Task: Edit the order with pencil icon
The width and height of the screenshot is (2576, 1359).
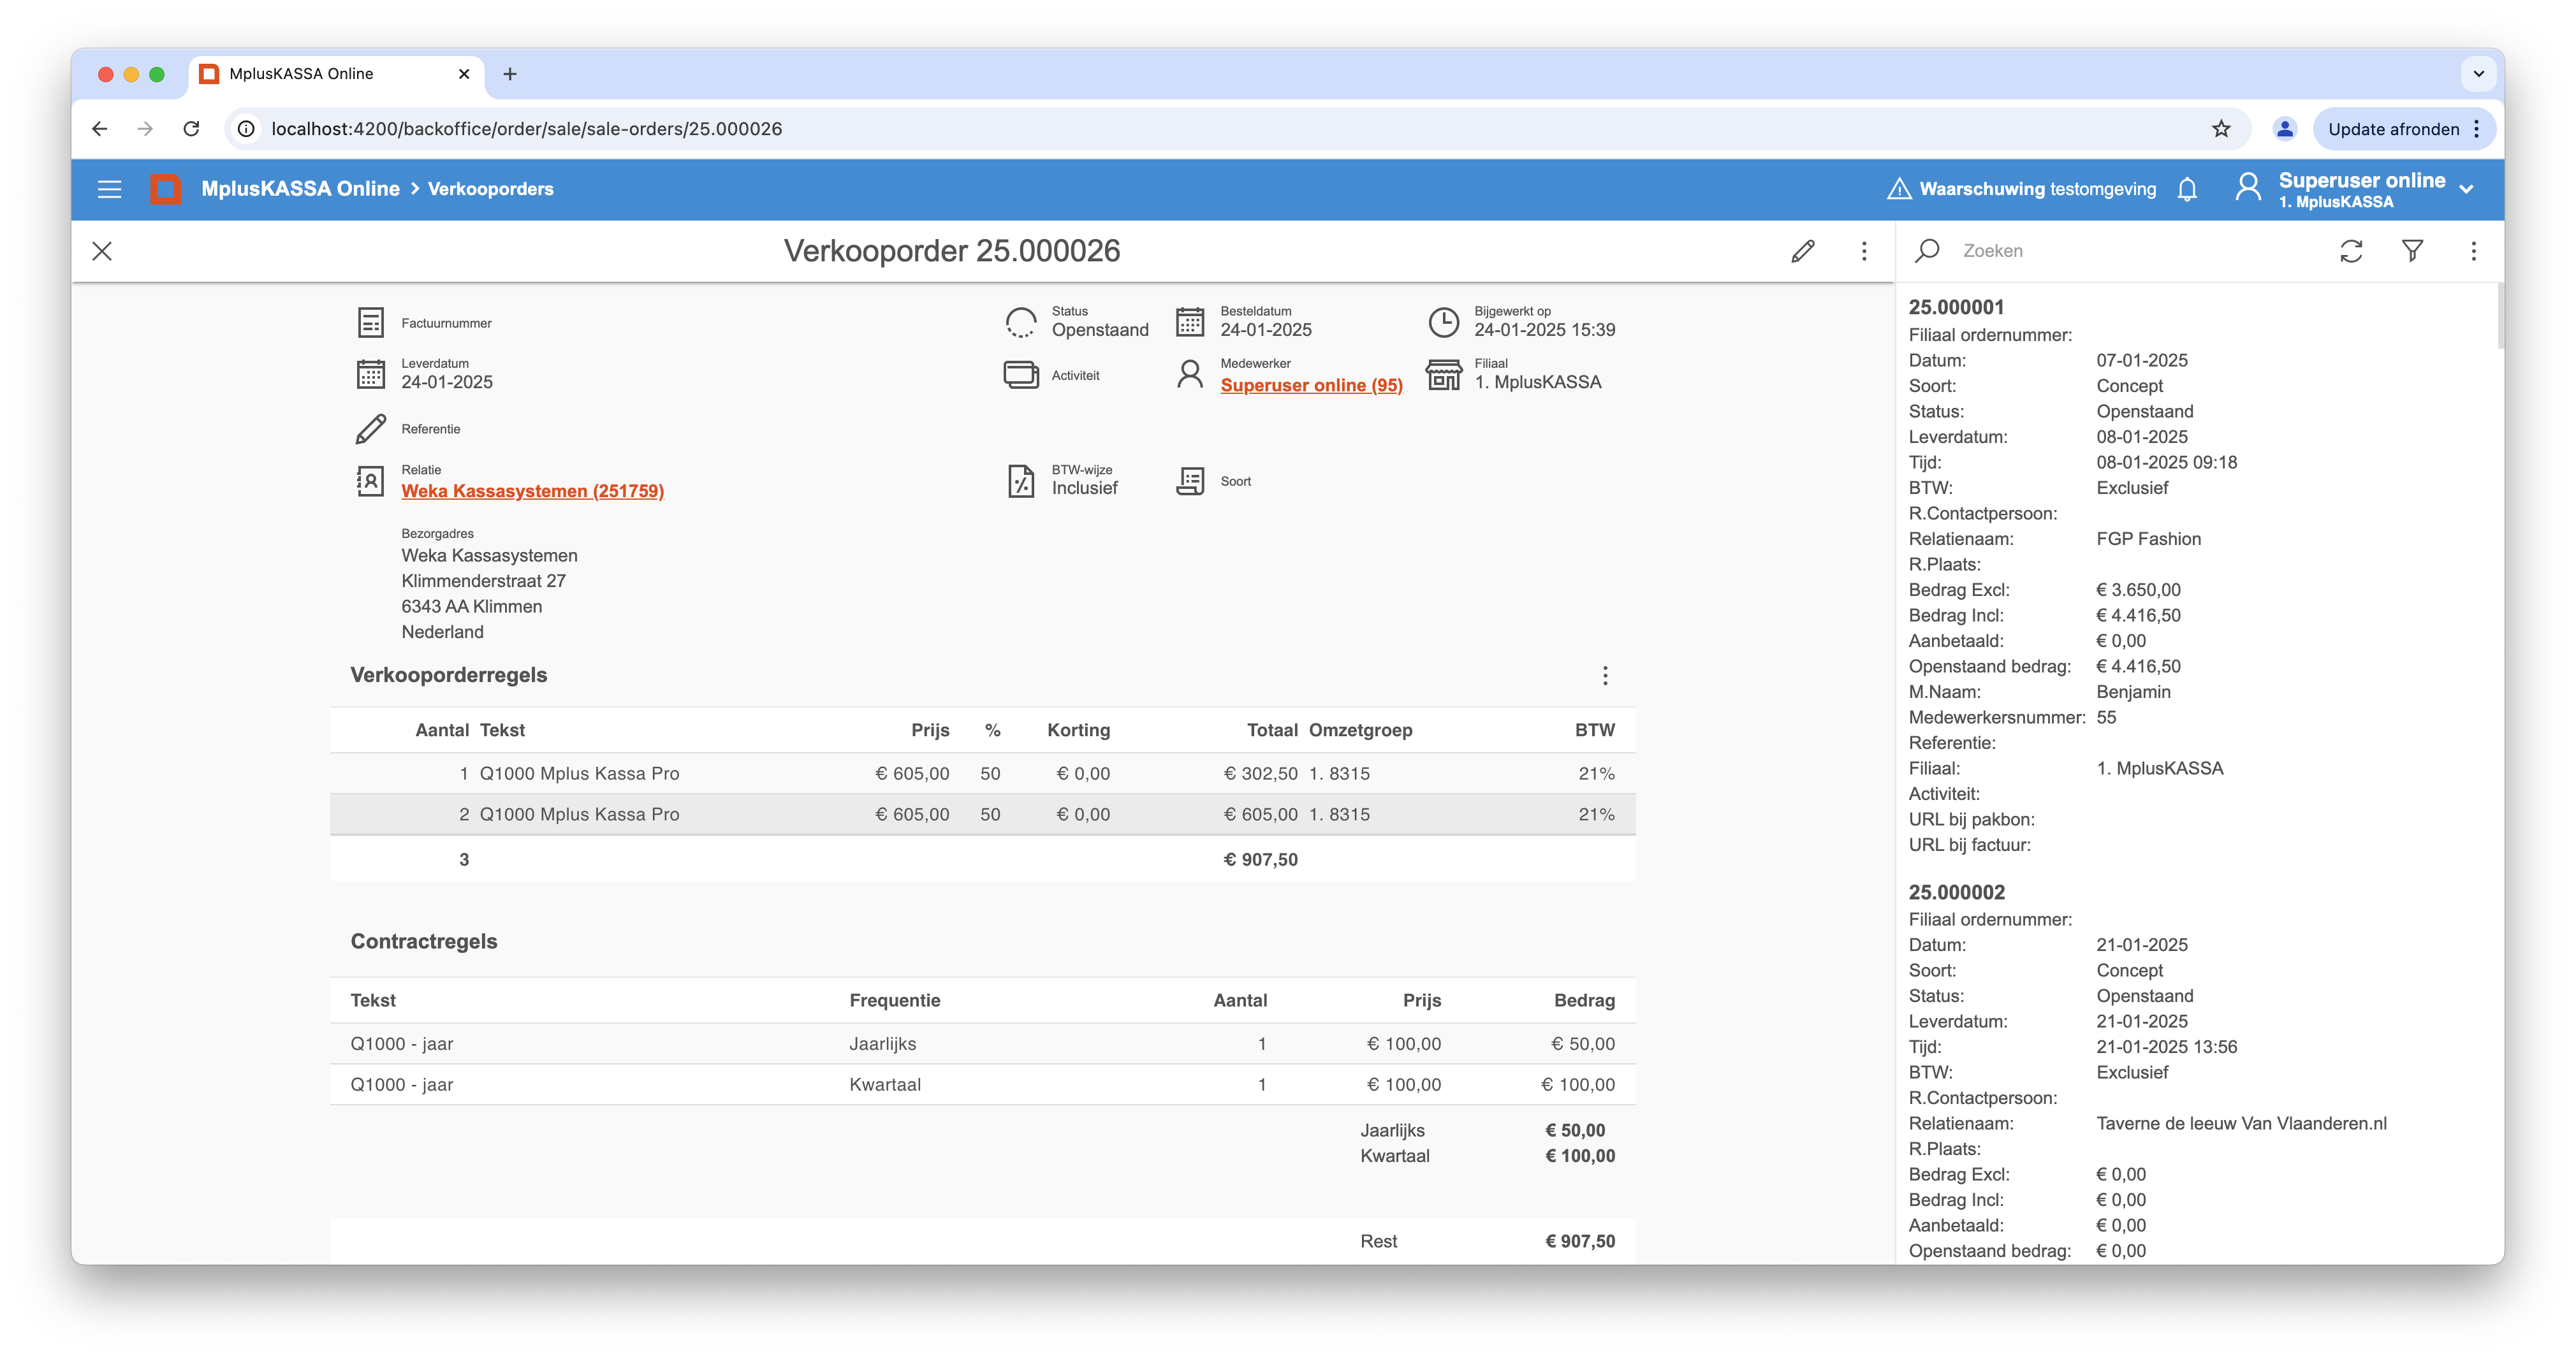Action: (x=1803, y=251)
